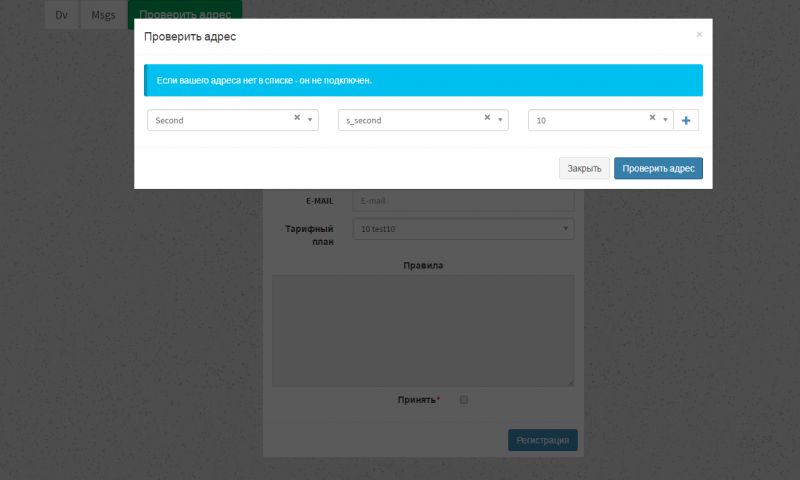Click inside the Правила text area
The image size is (800, 480).
click(x=423, y=330)
